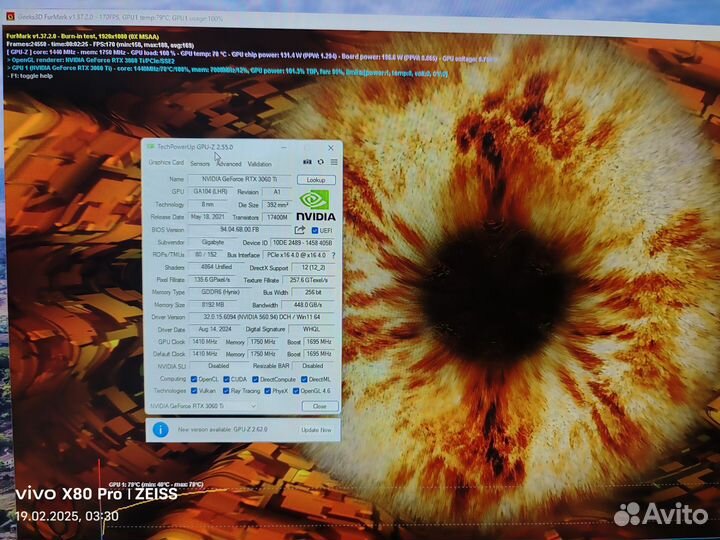720x540 pixels.
Task: Click the BIOS Version field 94.04.68.00.FB
Action: tap(239, 229)
